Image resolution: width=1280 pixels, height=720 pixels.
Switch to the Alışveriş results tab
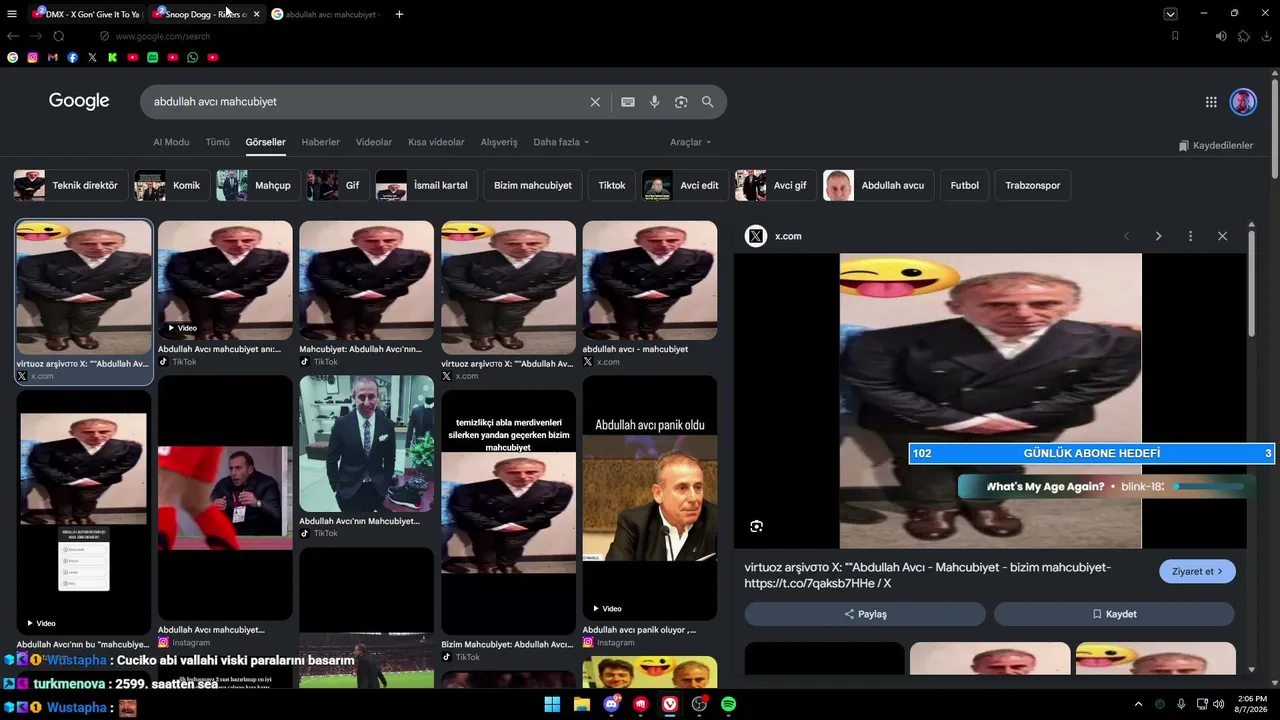tap(499, 142)
